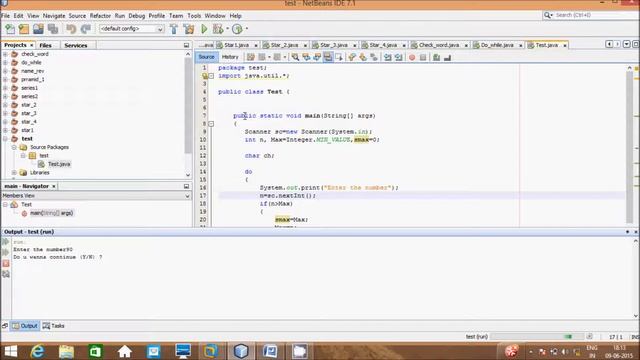Close the Test.java editor tab
The image size is (640, 360).
[565, 45]
